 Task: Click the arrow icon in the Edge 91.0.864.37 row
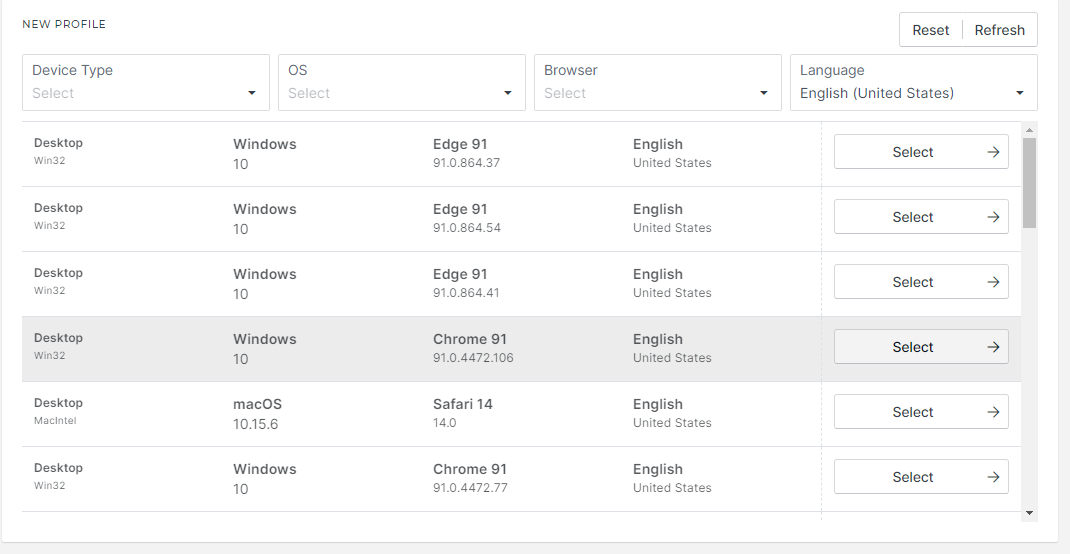[993, 152]
